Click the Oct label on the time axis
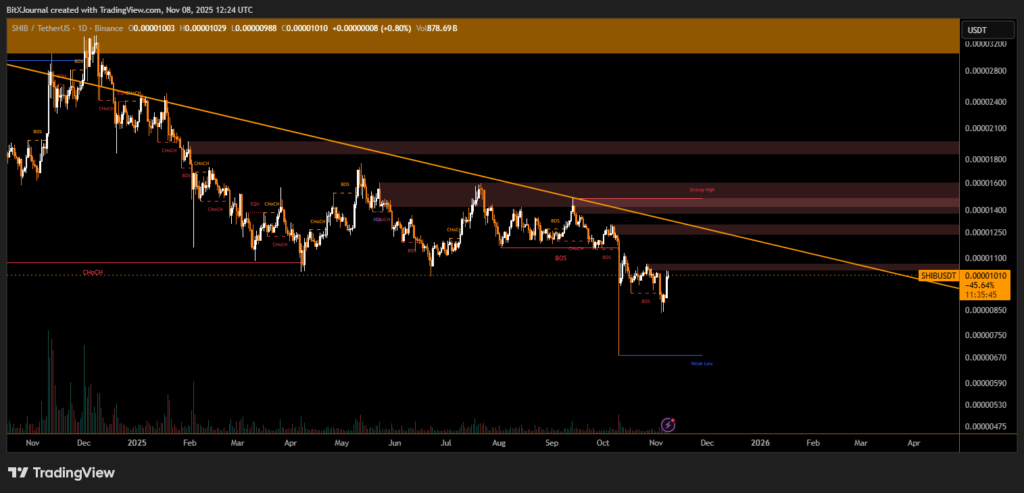 (602, 441)
